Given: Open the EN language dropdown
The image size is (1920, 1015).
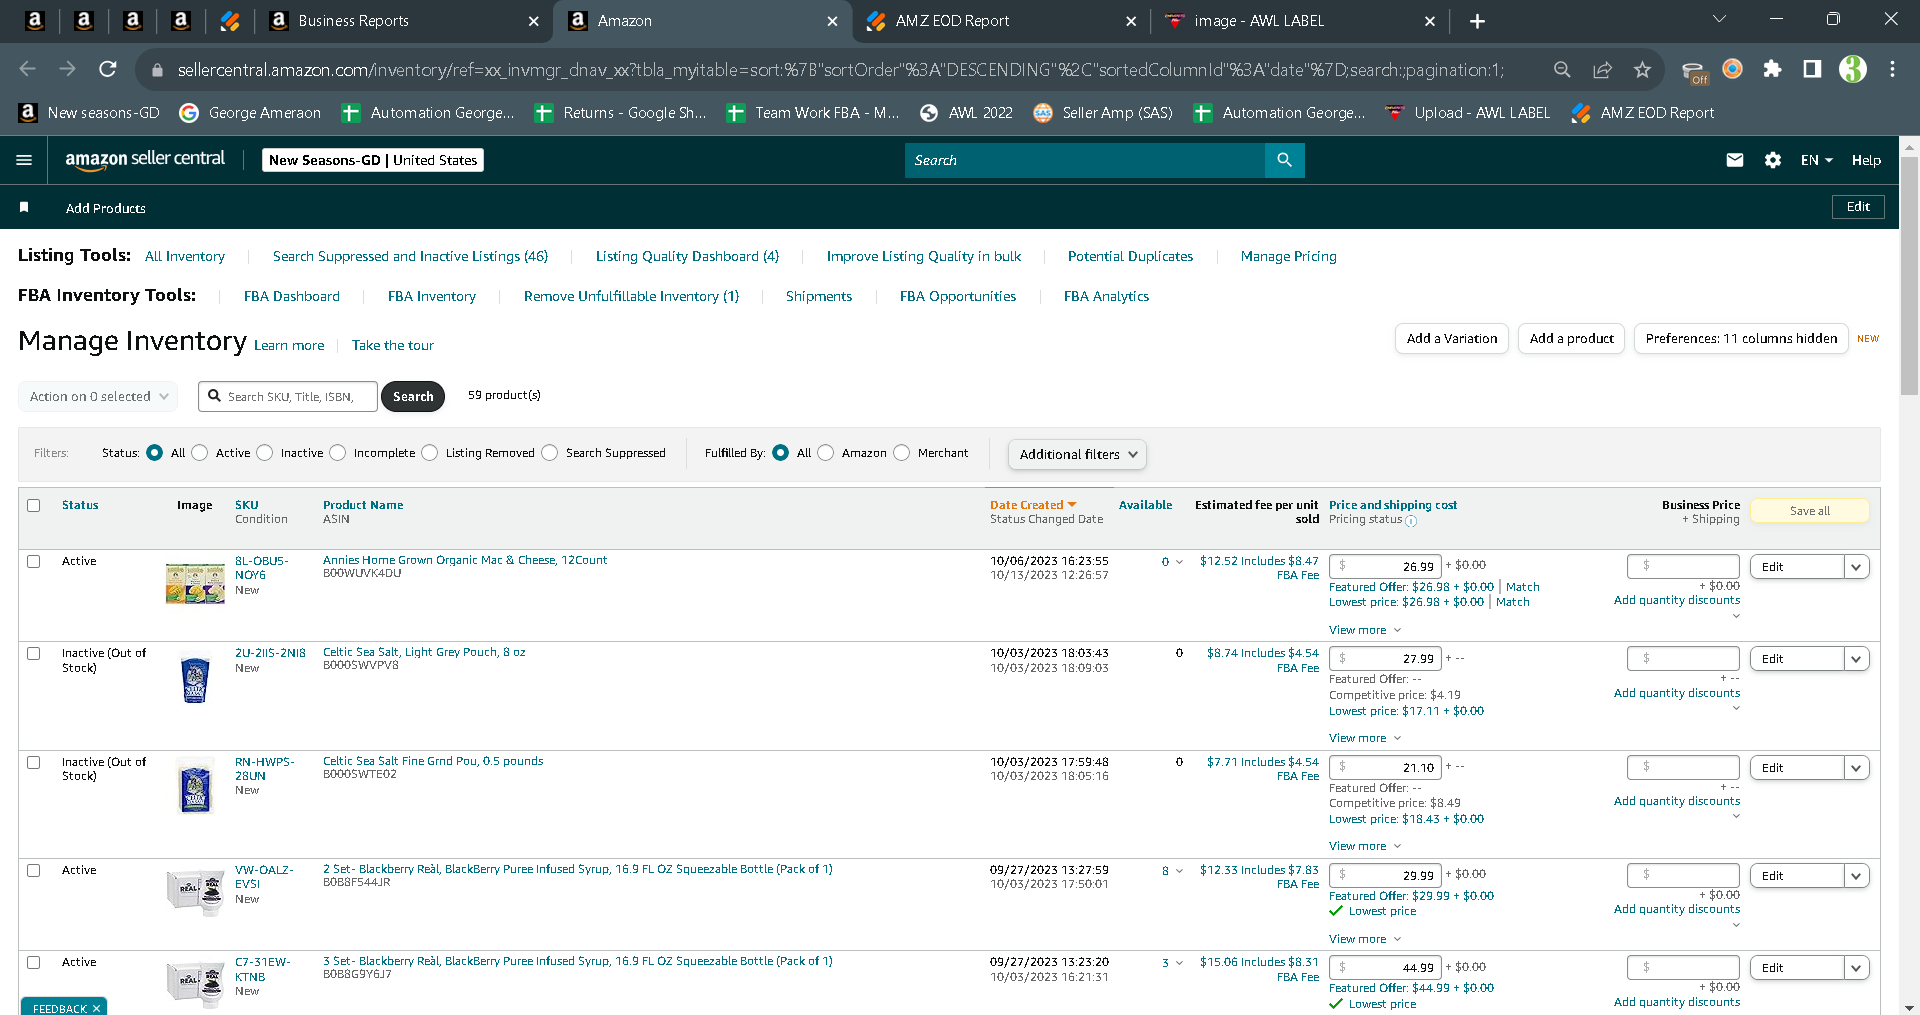Looking at the screenshot, I should point(1816,160).
